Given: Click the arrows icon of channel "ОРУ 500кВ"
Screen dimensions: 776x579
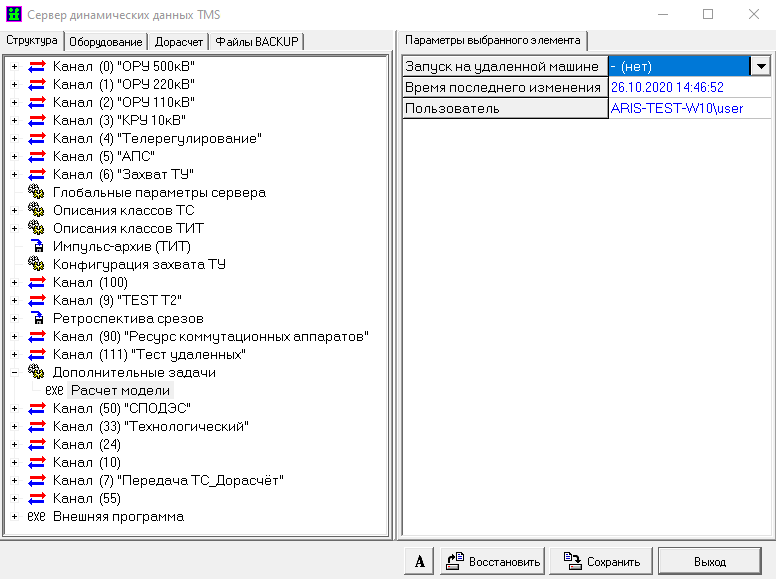Looking at the screenshot, I should click(x=37, y=66).
